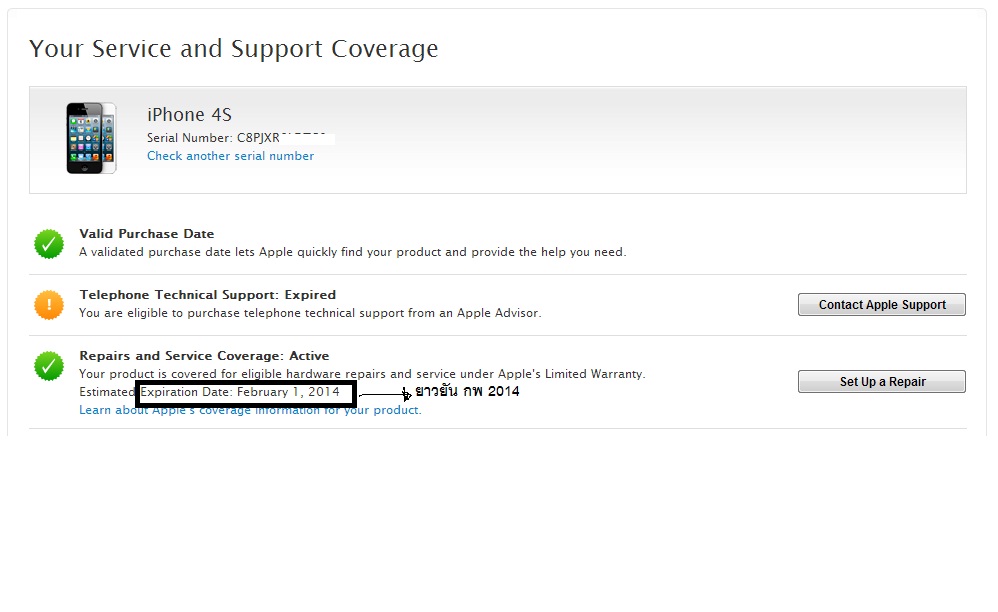
Task: Click the 'A validated purchase date lets Apple' sentence
Action: tap(353, 252)
